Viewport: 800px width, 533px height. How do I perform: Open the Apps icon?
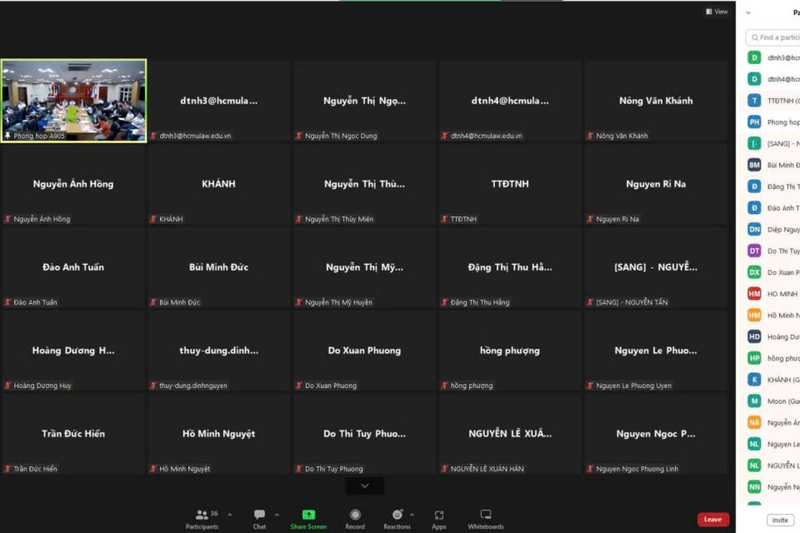tap(439, 514)
